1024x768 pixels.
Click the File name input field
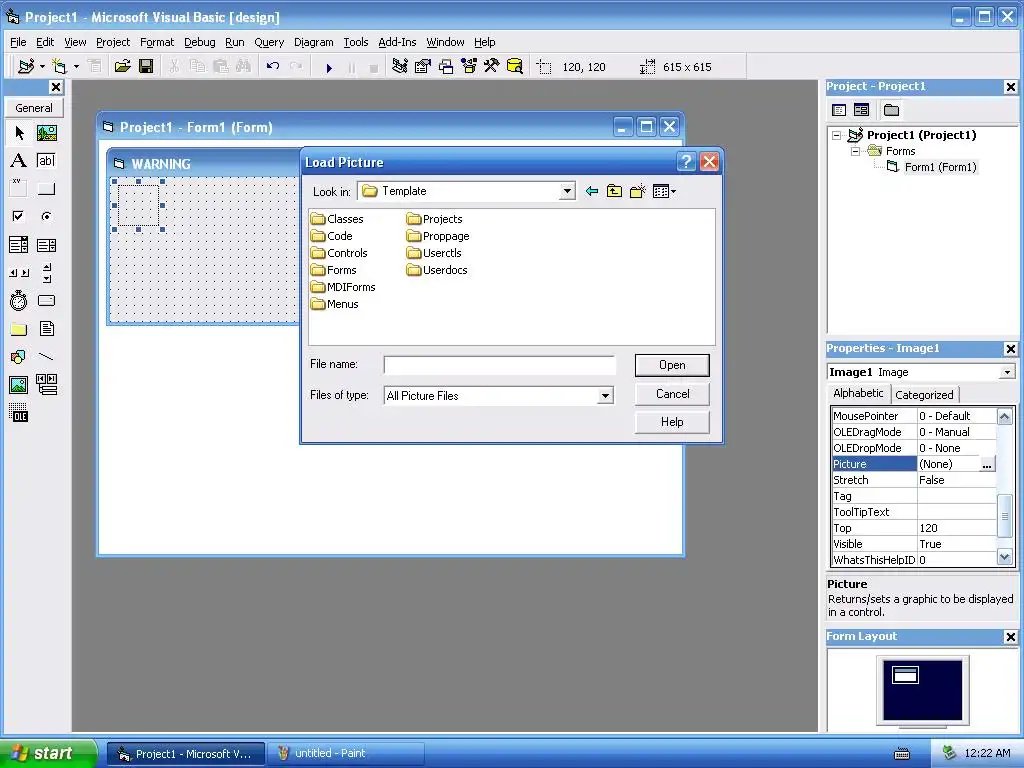(500, 365)
